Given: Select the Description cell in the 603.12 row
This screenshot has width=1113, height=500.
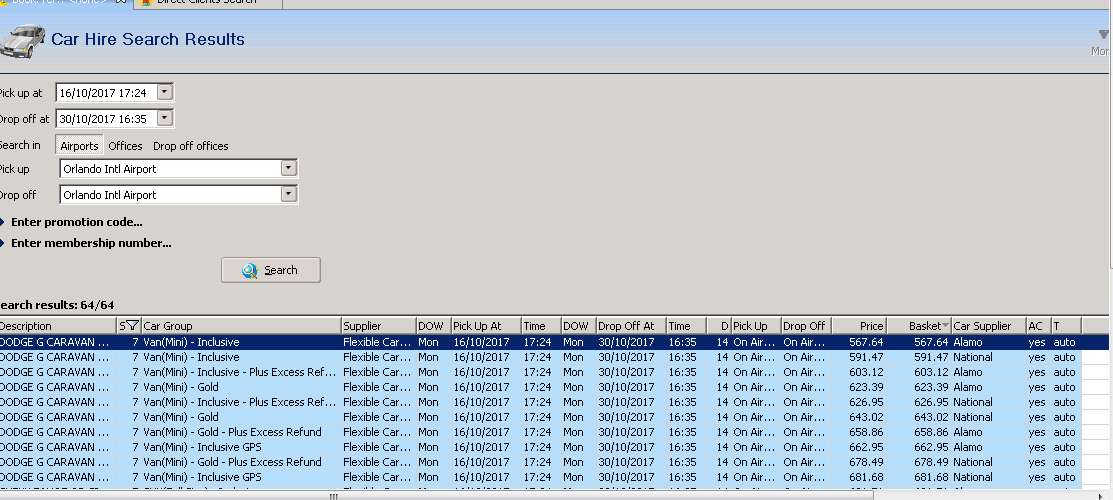Looking at the screenshot, I should (x=57, y=372).
